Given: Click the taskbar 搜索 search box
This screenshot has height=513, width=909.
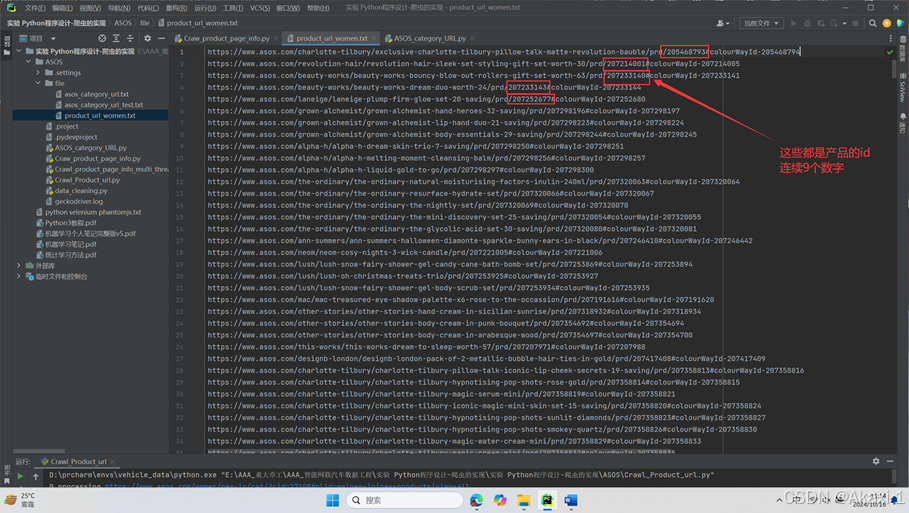Looking at the screenshot, I should [405, 500].
